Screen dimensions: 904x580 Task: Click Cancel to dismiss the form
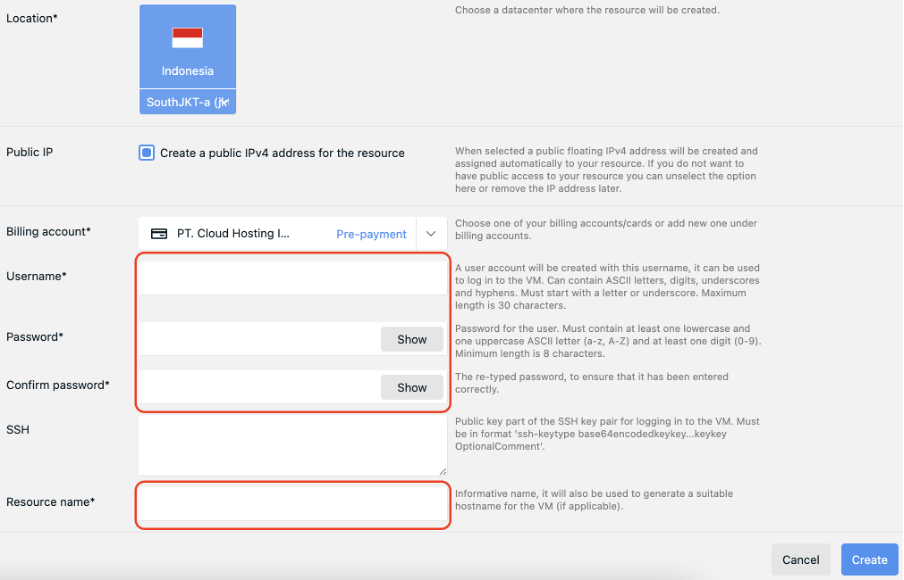pyautogui.click(x=800, y=559)
